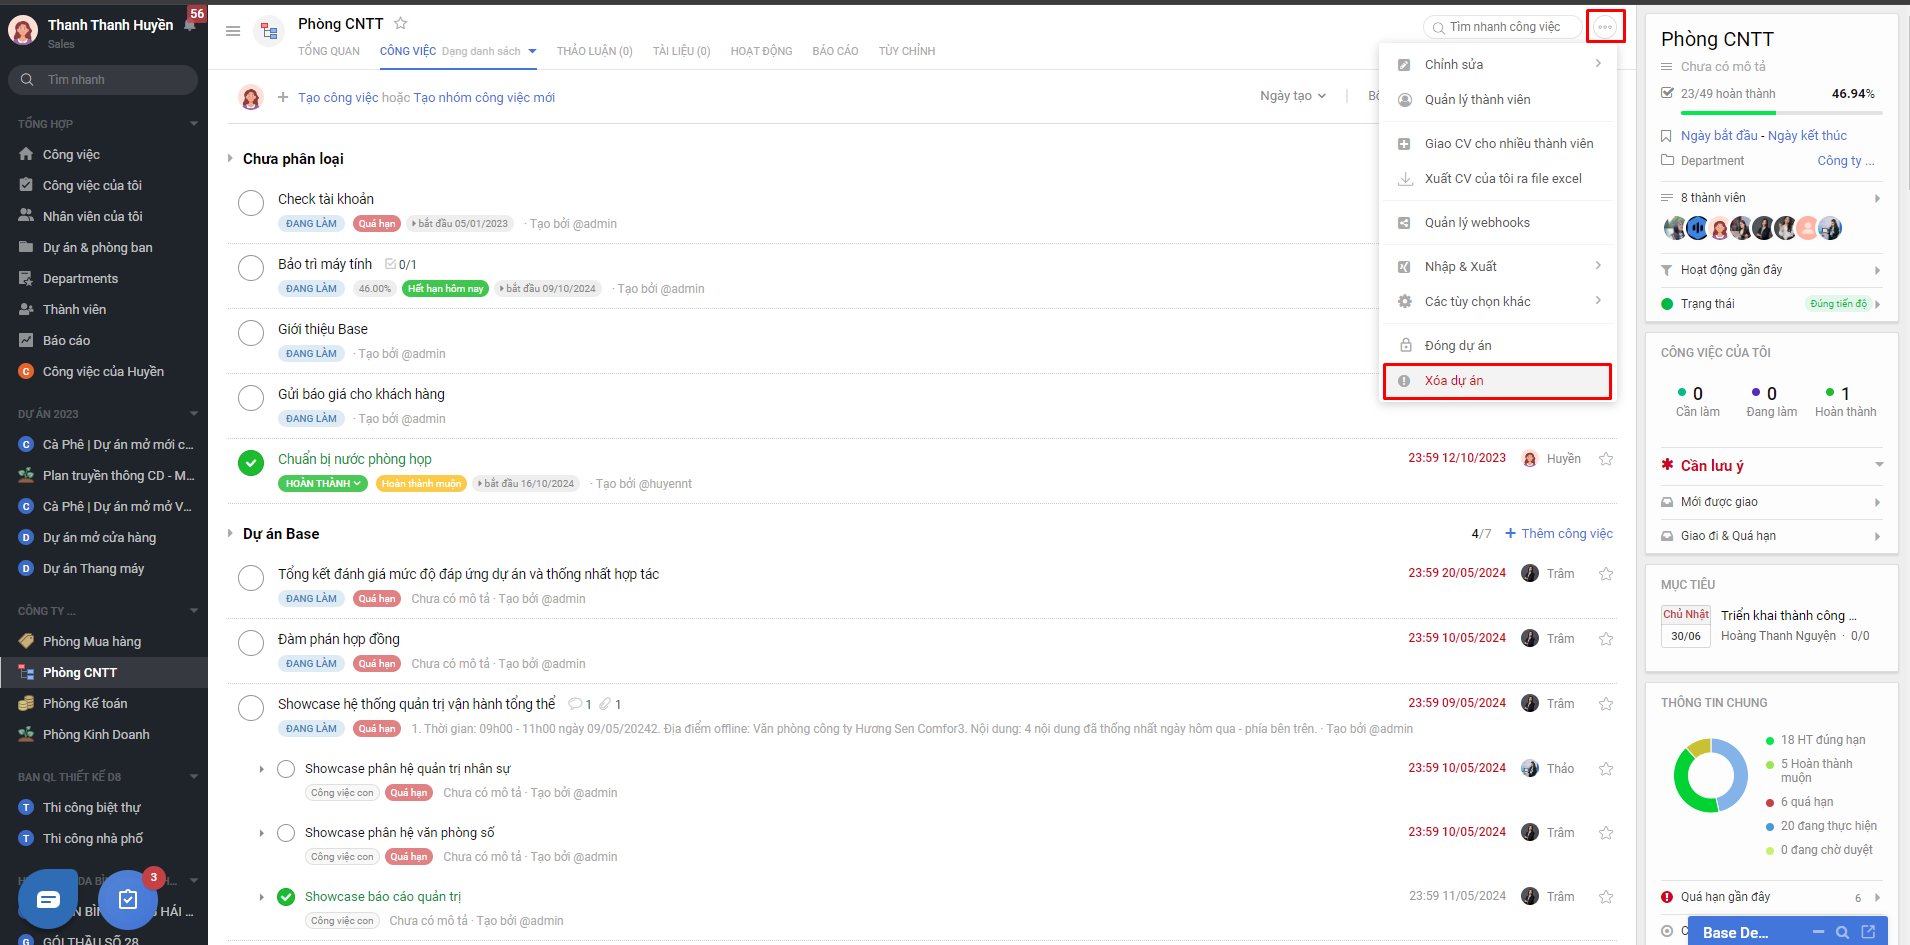The width and height of the screenshot is (1910, 945).
Task: Click the search icon in Base De... bar
Action: pyautogui.click(x=1842, y=932)
